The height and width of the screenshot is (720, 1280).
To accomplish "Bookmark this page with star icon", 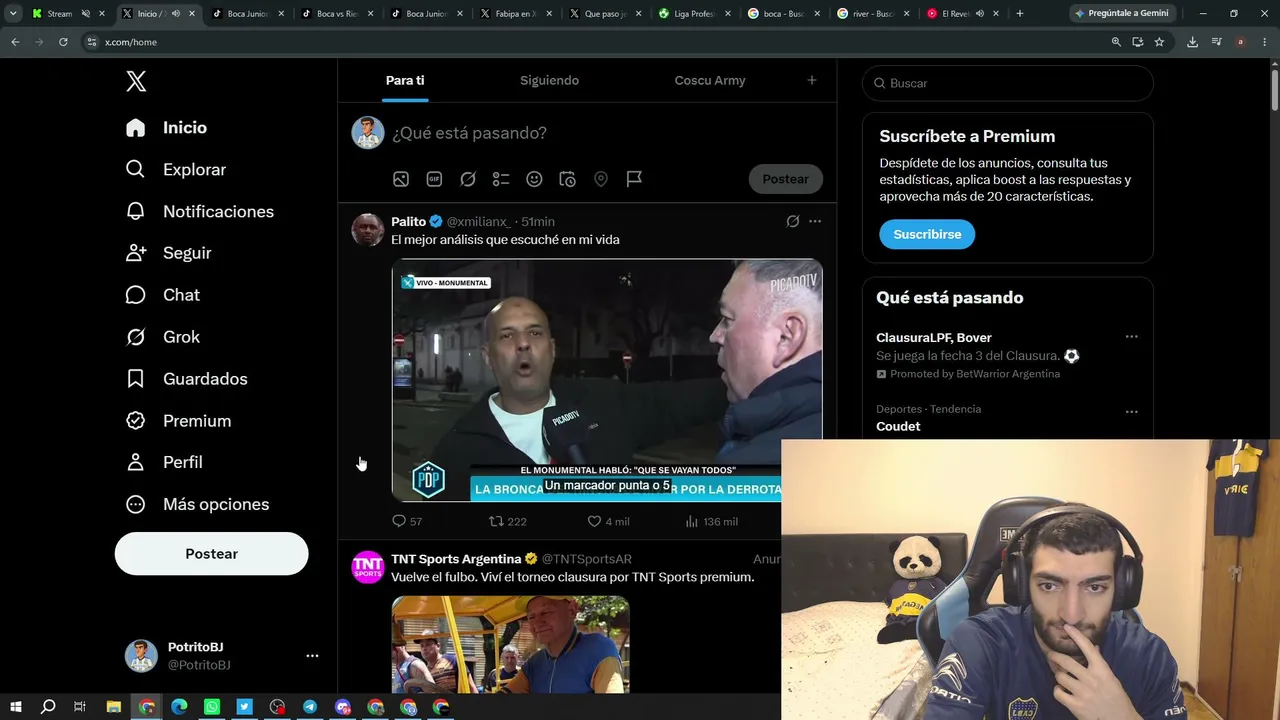I will click(x=1159, y=42).
